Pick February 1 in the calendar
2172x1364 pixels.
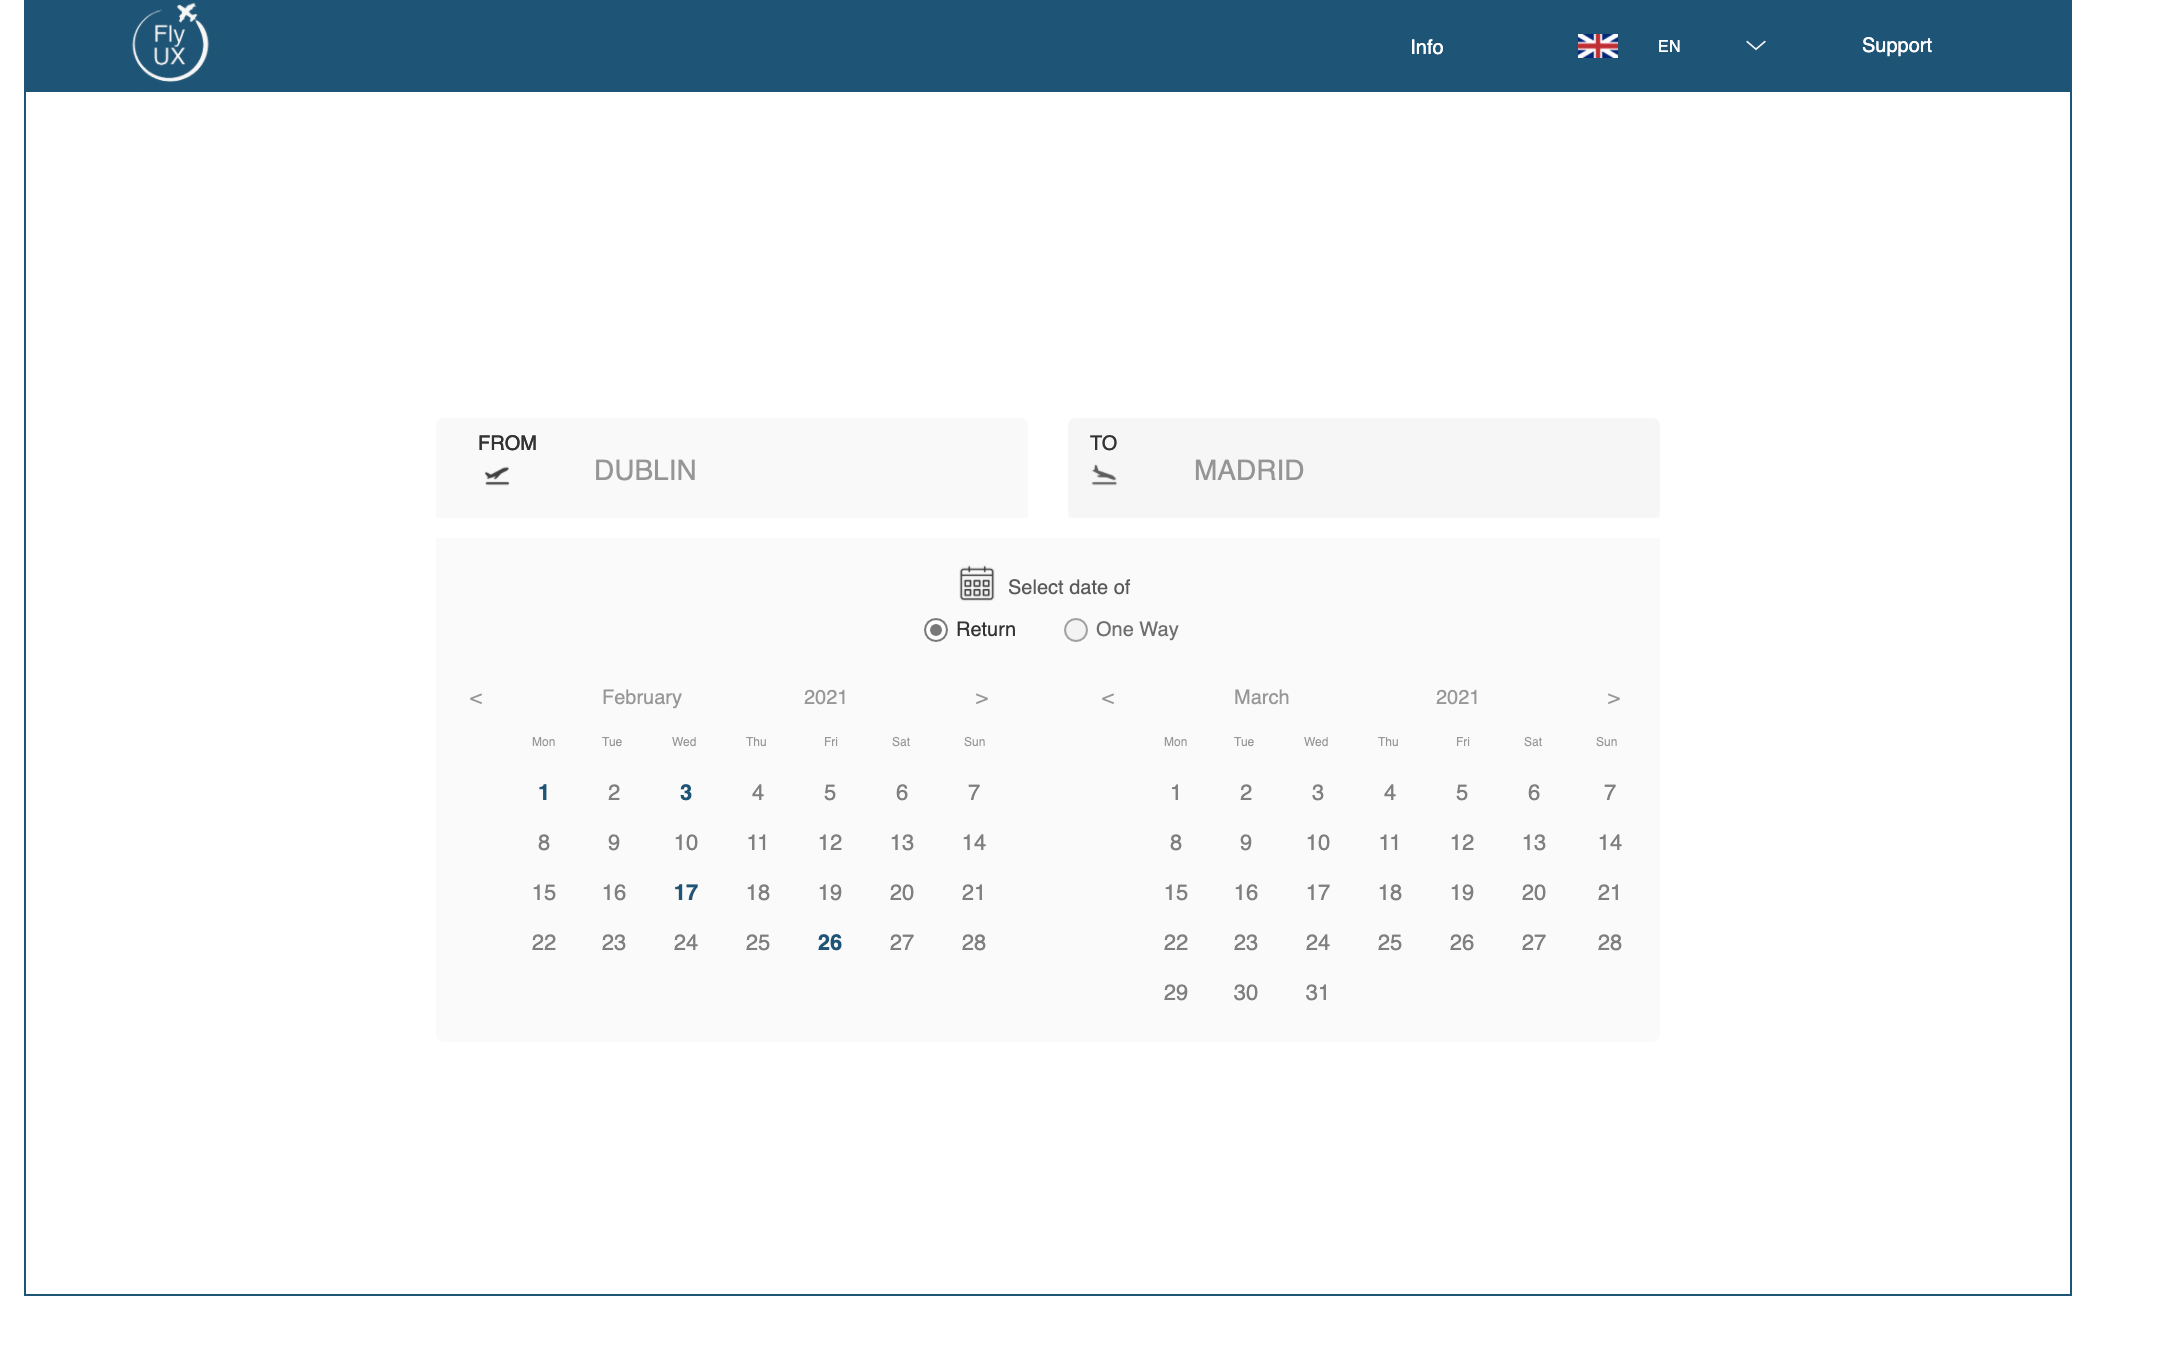(543, 793)
